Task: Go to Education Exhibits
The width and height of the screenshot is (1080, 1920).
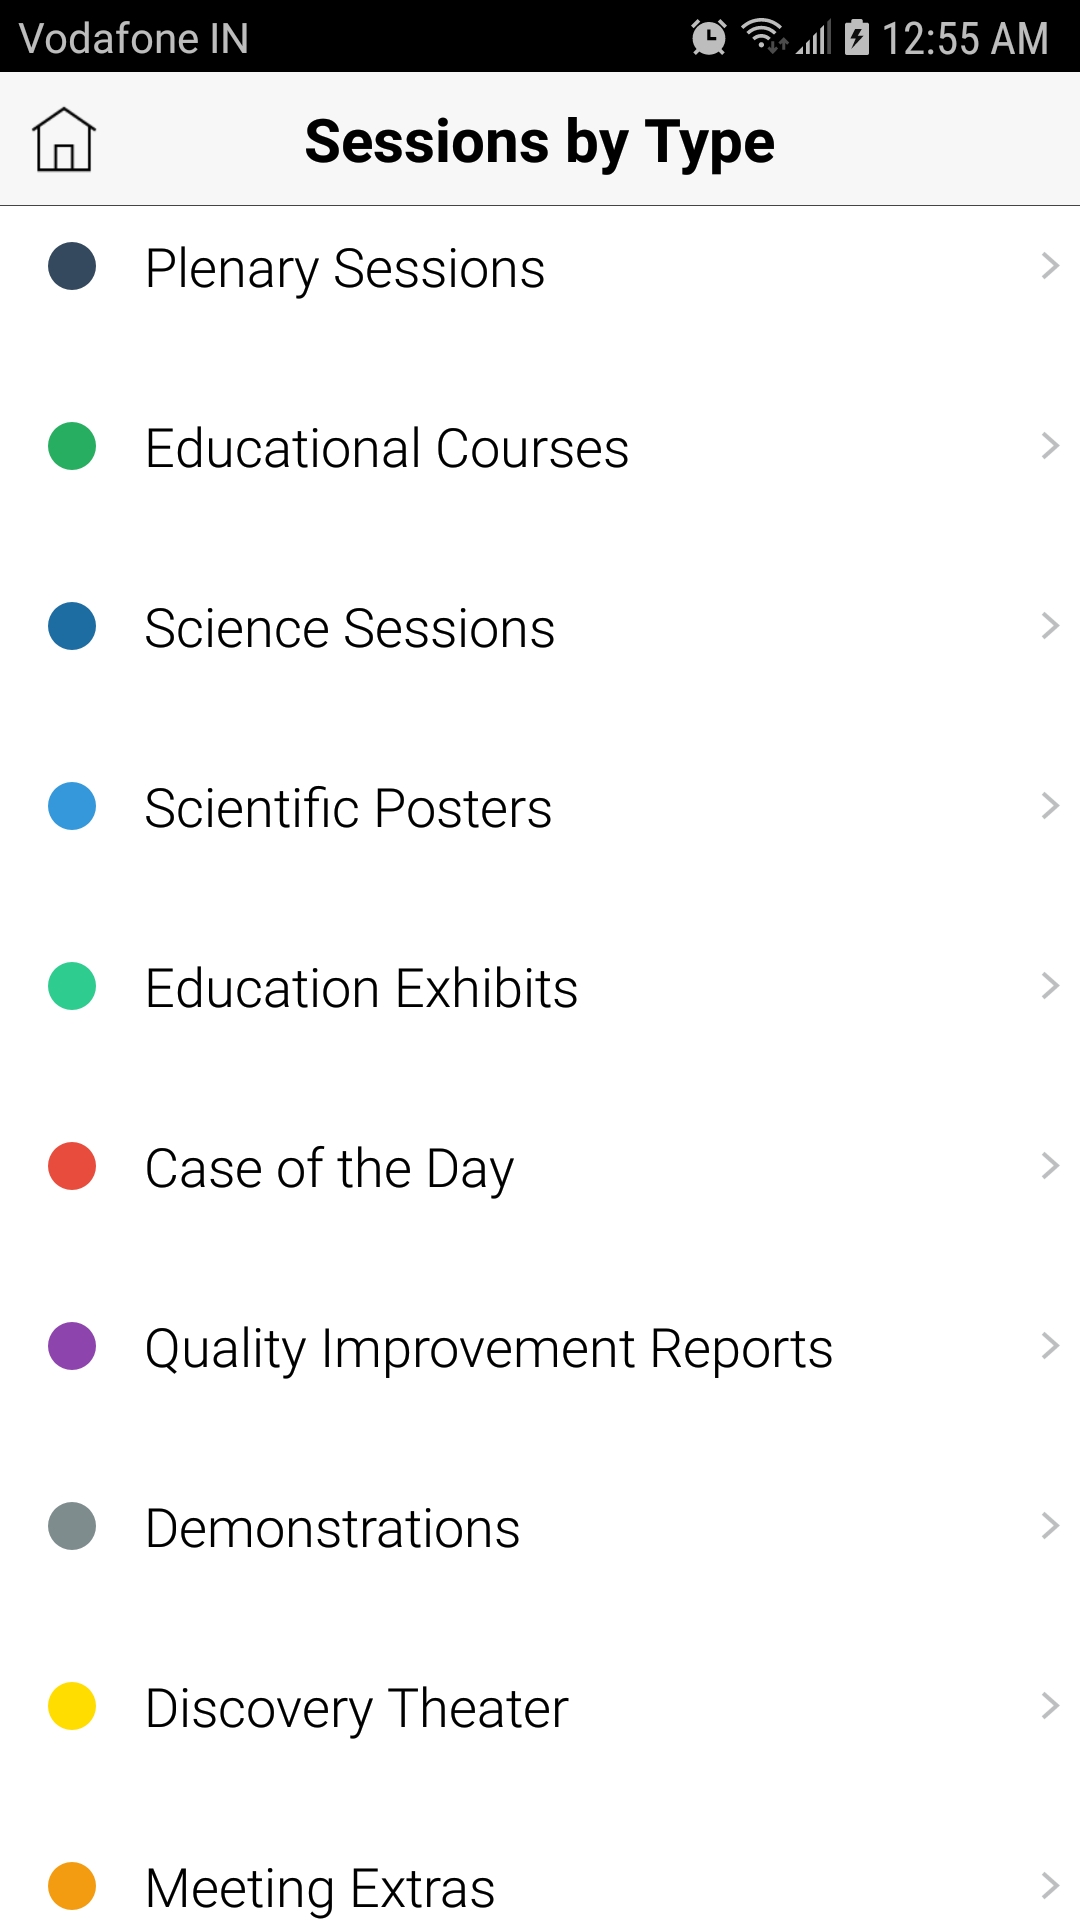Action: point(361,988)
